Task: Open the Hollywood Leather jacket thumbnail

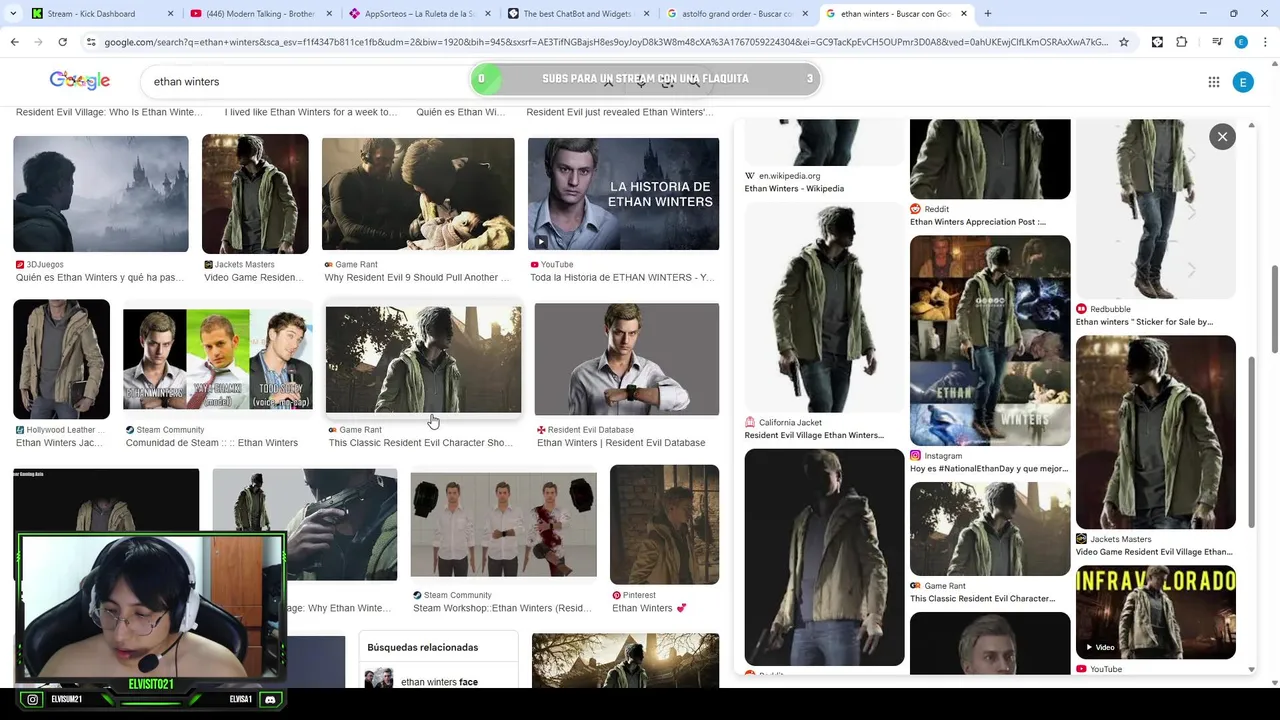Action: click(x=61, y=359)
